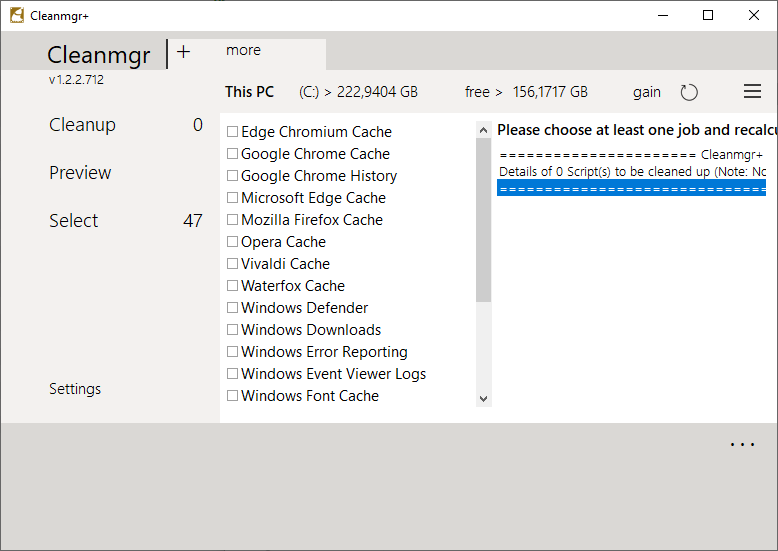Click Select in the sidebar
778x551 pixels.
click(74, 221)
